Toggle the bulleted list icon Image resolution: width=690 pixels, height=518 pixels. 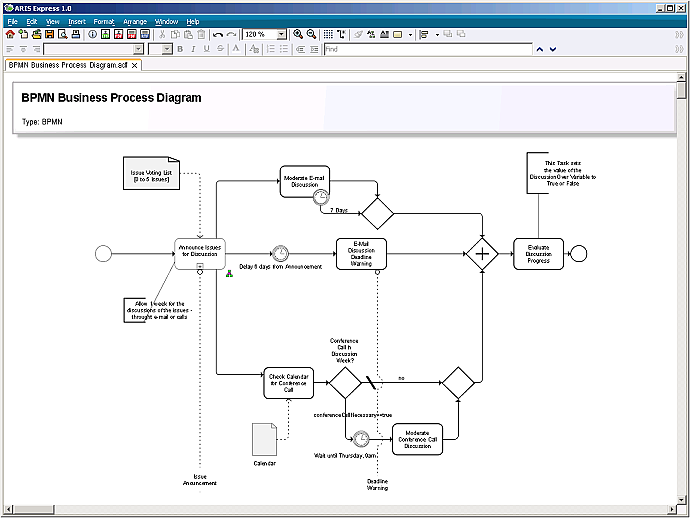click(x=284, y=49)
